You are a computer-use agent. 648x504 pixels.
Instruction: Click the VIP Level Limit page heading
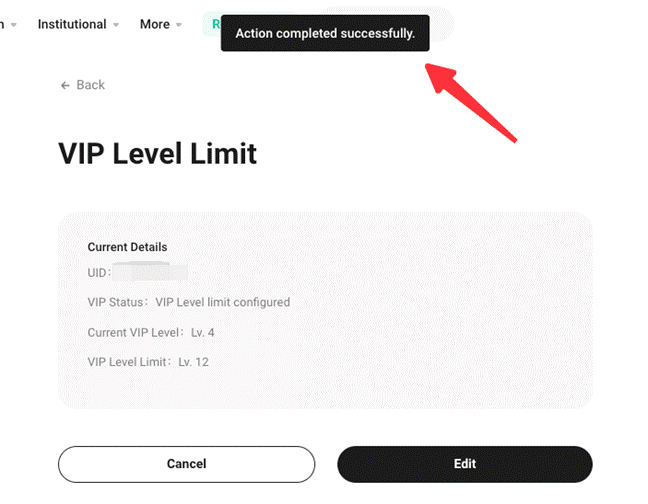click(x=157, y=153)
